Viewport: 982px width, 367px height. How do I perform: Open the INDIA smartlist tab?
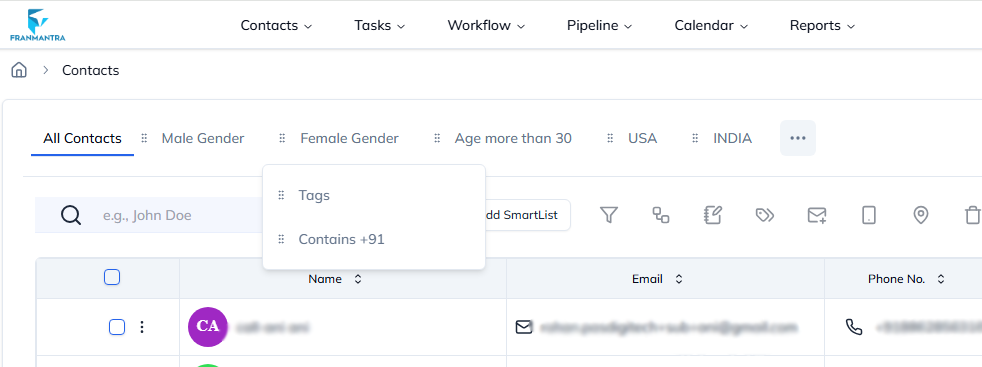(x=732, y=138)
